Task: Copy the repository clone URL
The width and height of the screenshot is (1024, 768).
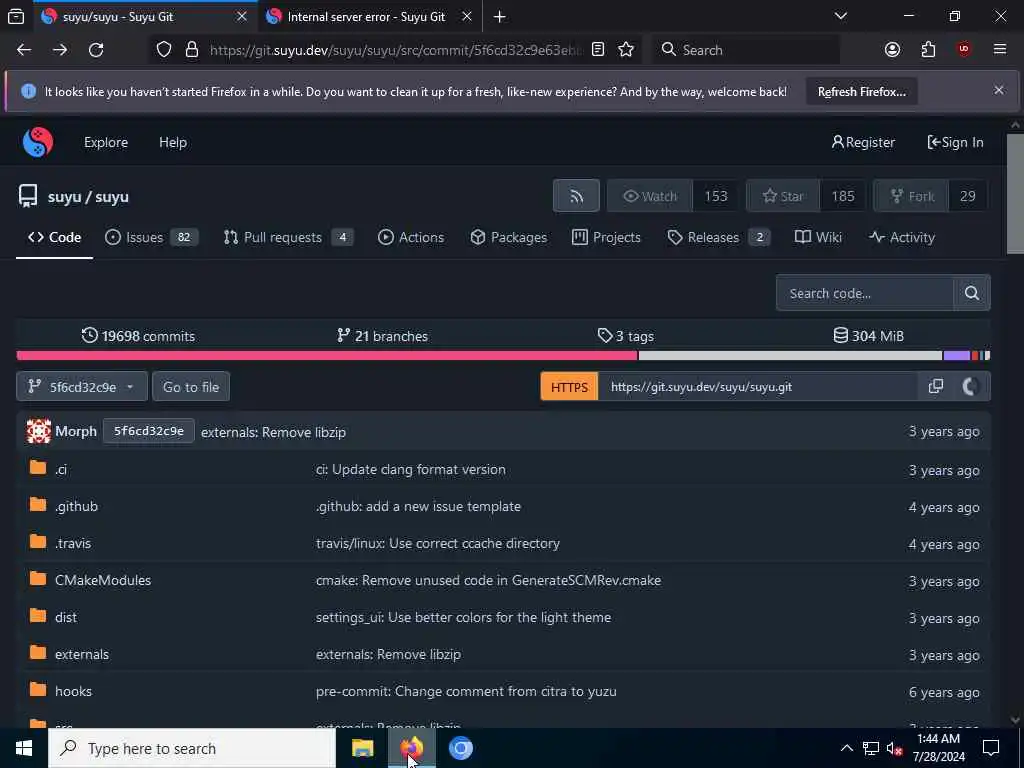Action: pyautogui.click(x=935, y=387)
